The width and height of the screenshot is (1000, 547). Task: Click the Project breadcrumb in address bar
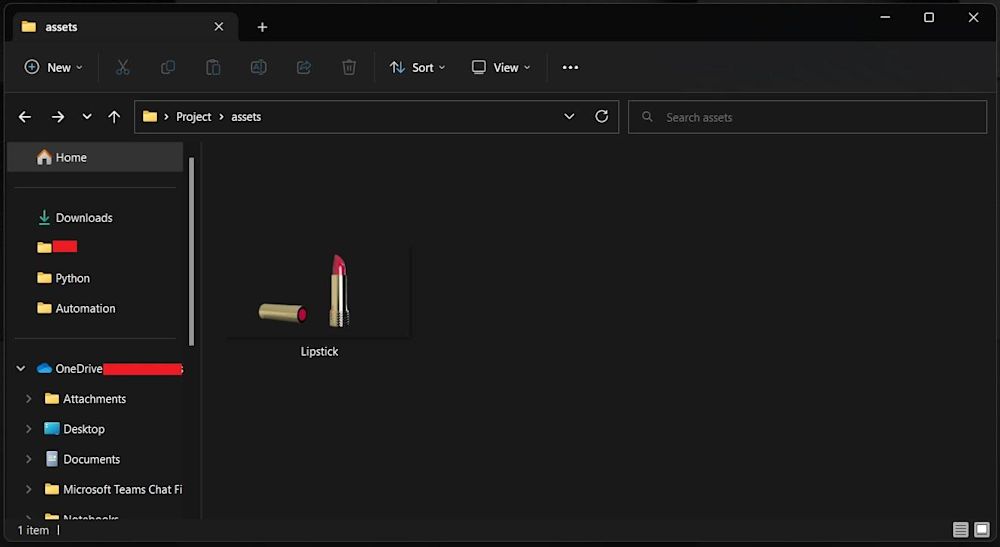(193, 117)
